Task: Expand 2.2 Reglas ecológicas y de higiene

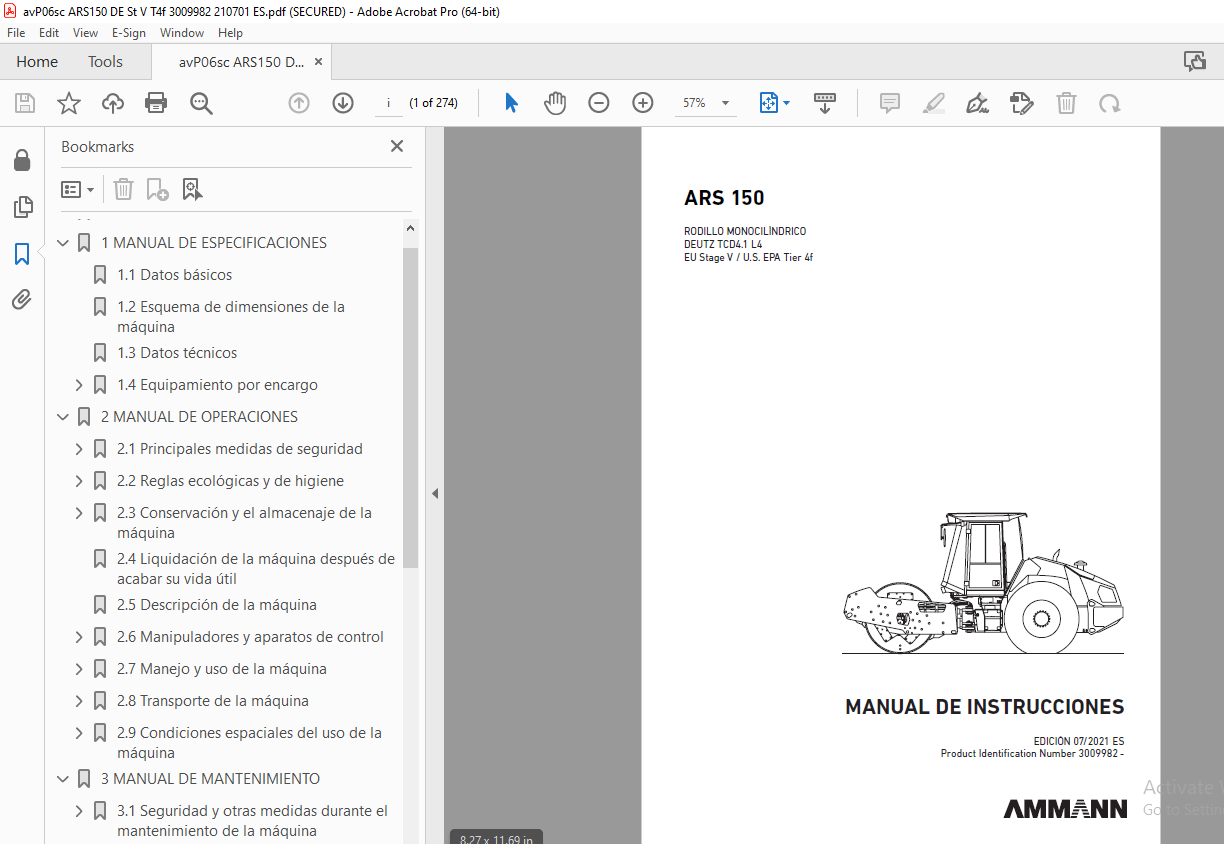Action: point(79,481)
